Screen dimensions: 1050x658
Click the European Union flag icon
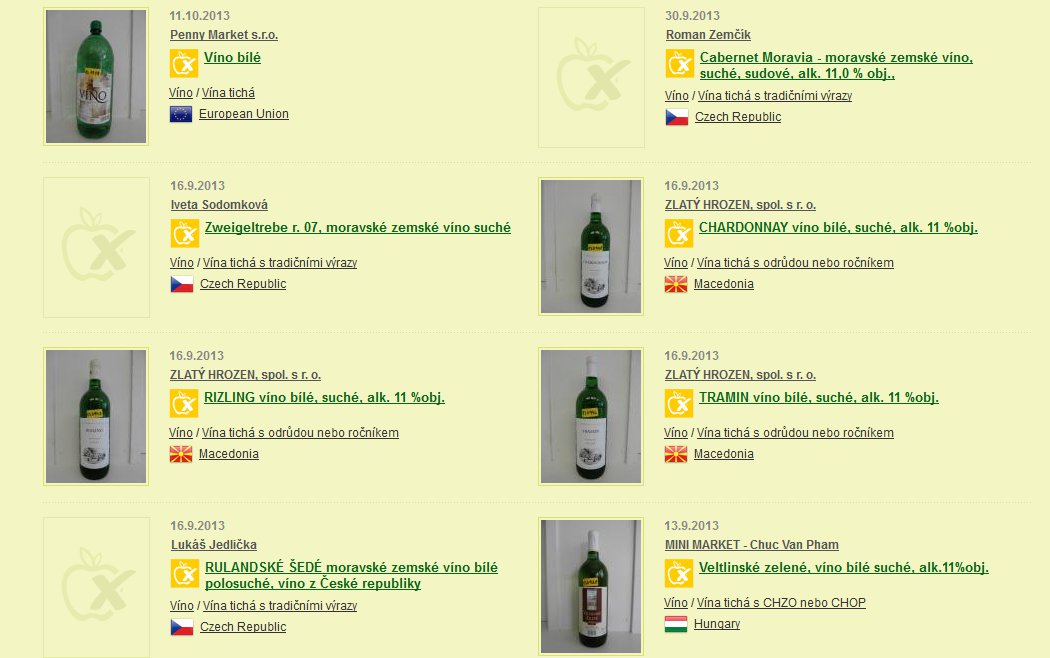181,114
